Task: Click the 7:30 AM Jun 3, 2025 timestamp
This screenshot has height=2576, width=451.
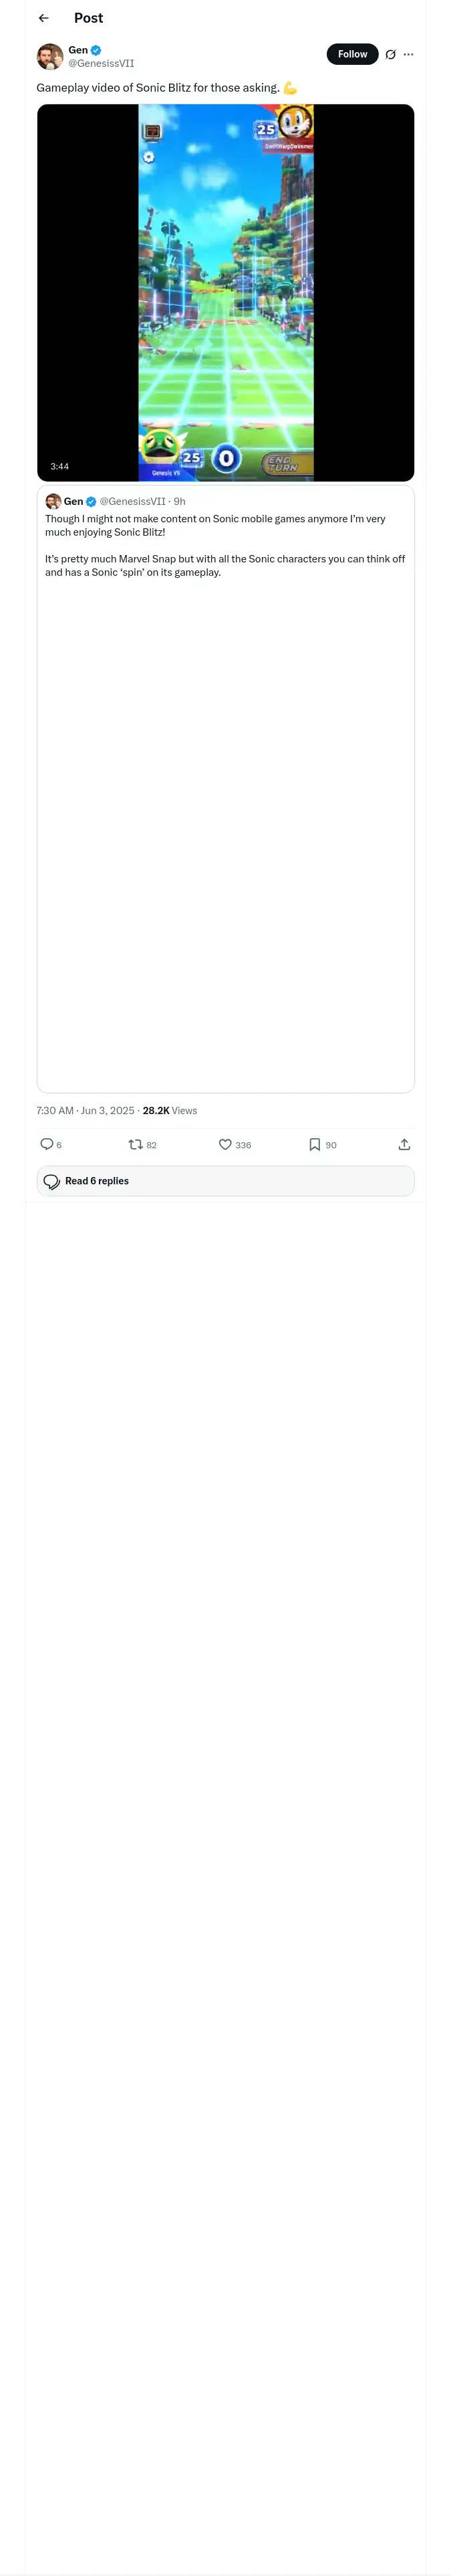Action: (85, 1110)
